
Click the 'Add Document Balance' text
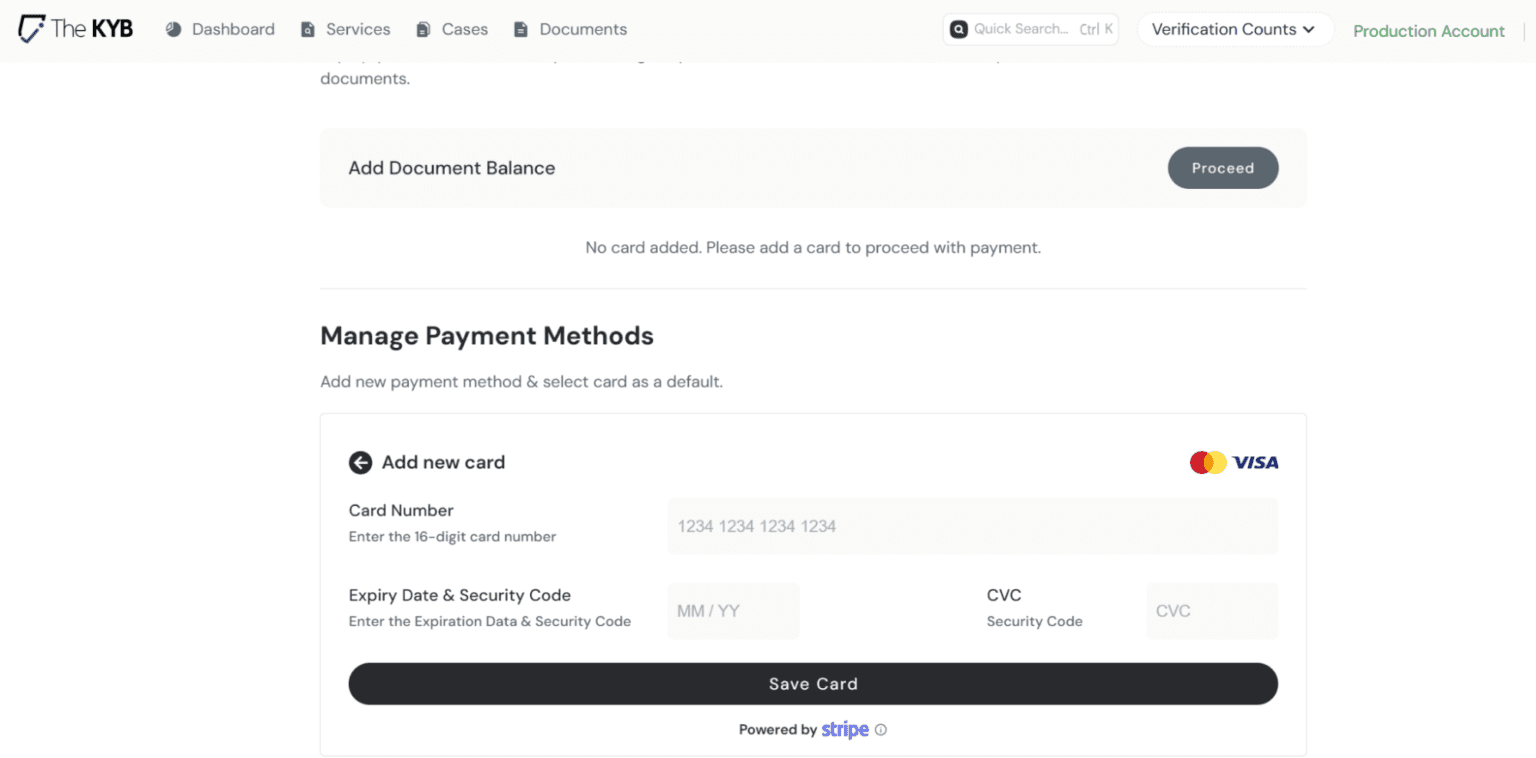tap(452, 168)
